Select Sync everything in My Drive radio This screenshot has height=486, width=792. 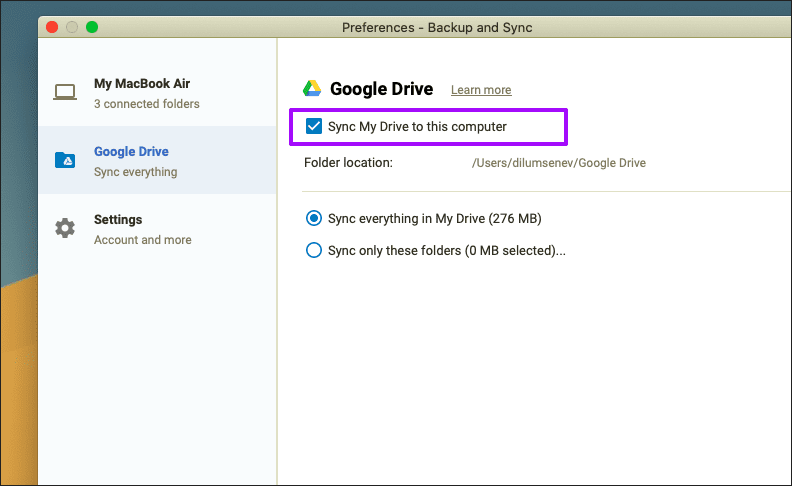[x=314, y=218]
